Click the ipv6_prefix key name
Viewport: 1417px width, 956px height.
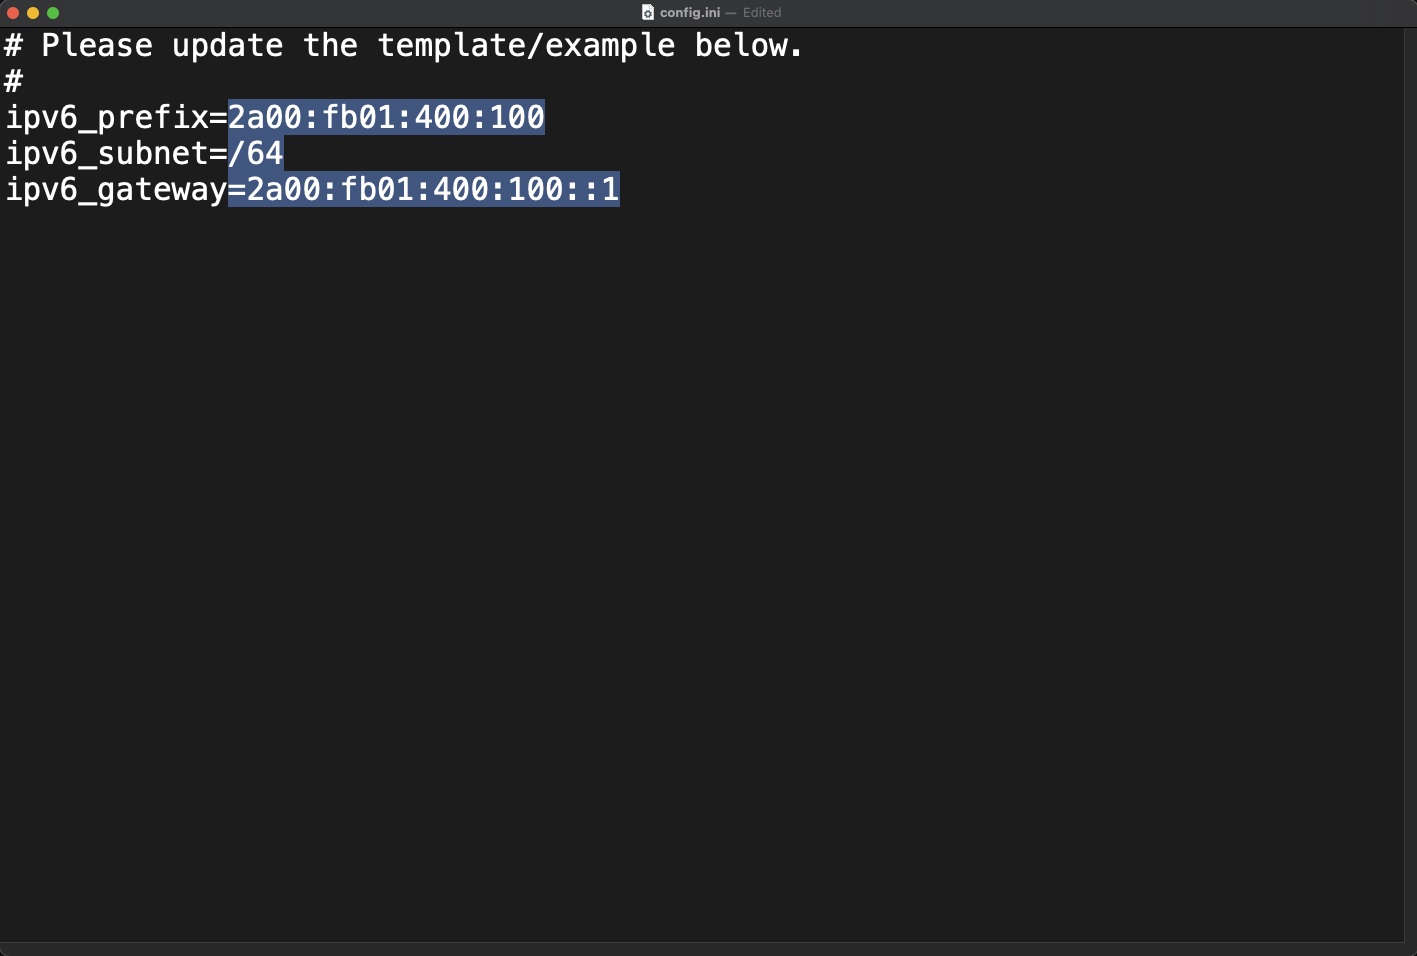point(107,118)
